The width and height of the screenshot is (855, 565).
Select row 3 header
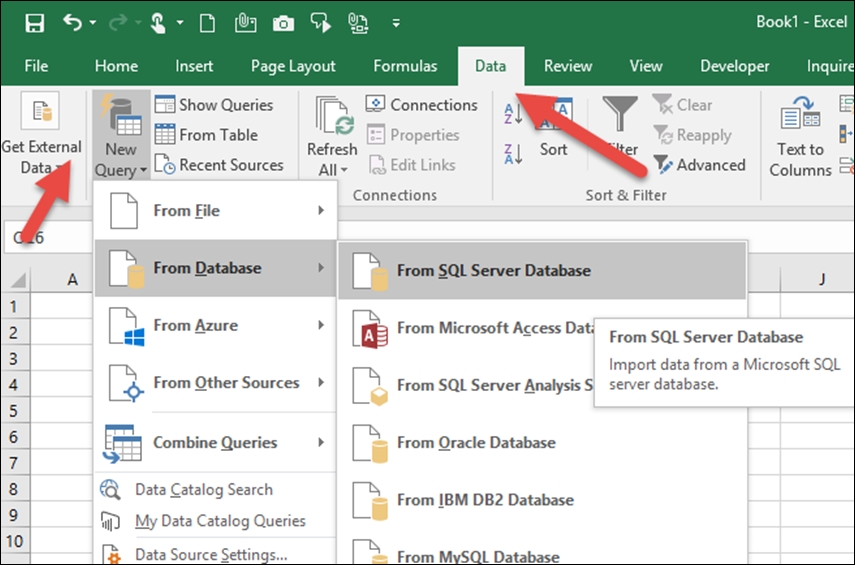click(x=14, y=359)
